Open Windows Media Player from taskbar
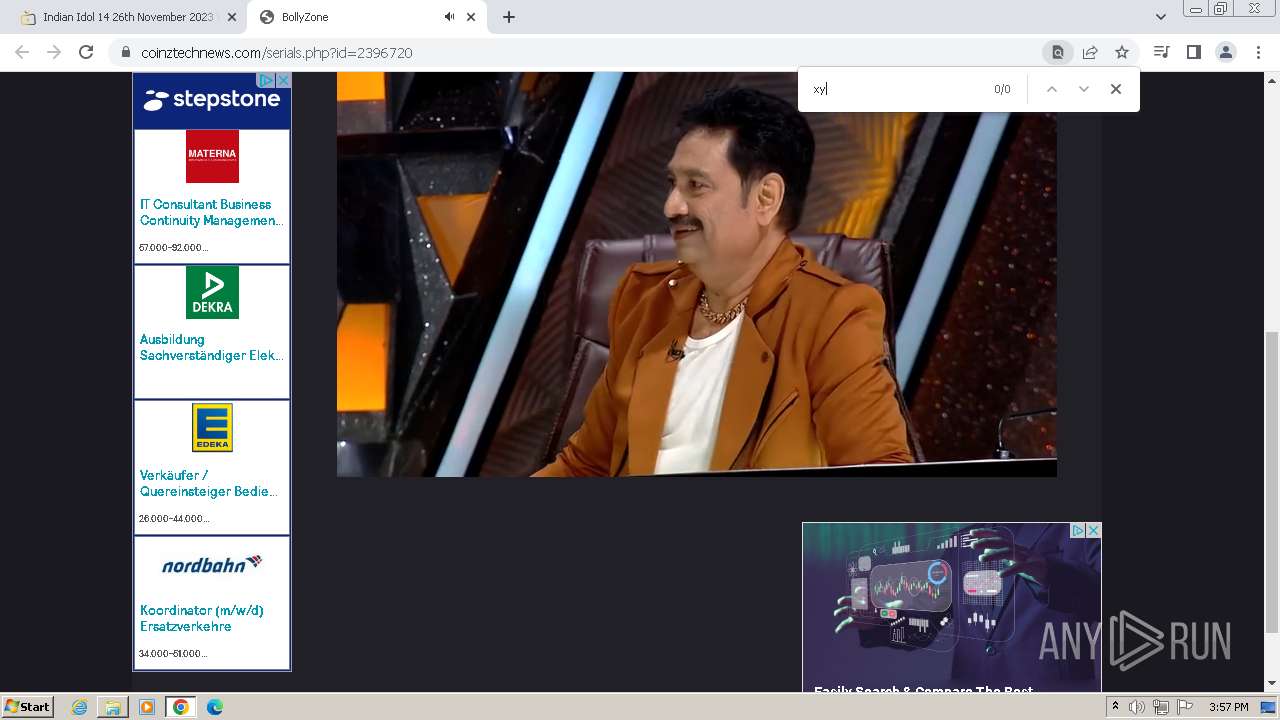This screenshot has width=1280, height=720. tap(147, 707)
